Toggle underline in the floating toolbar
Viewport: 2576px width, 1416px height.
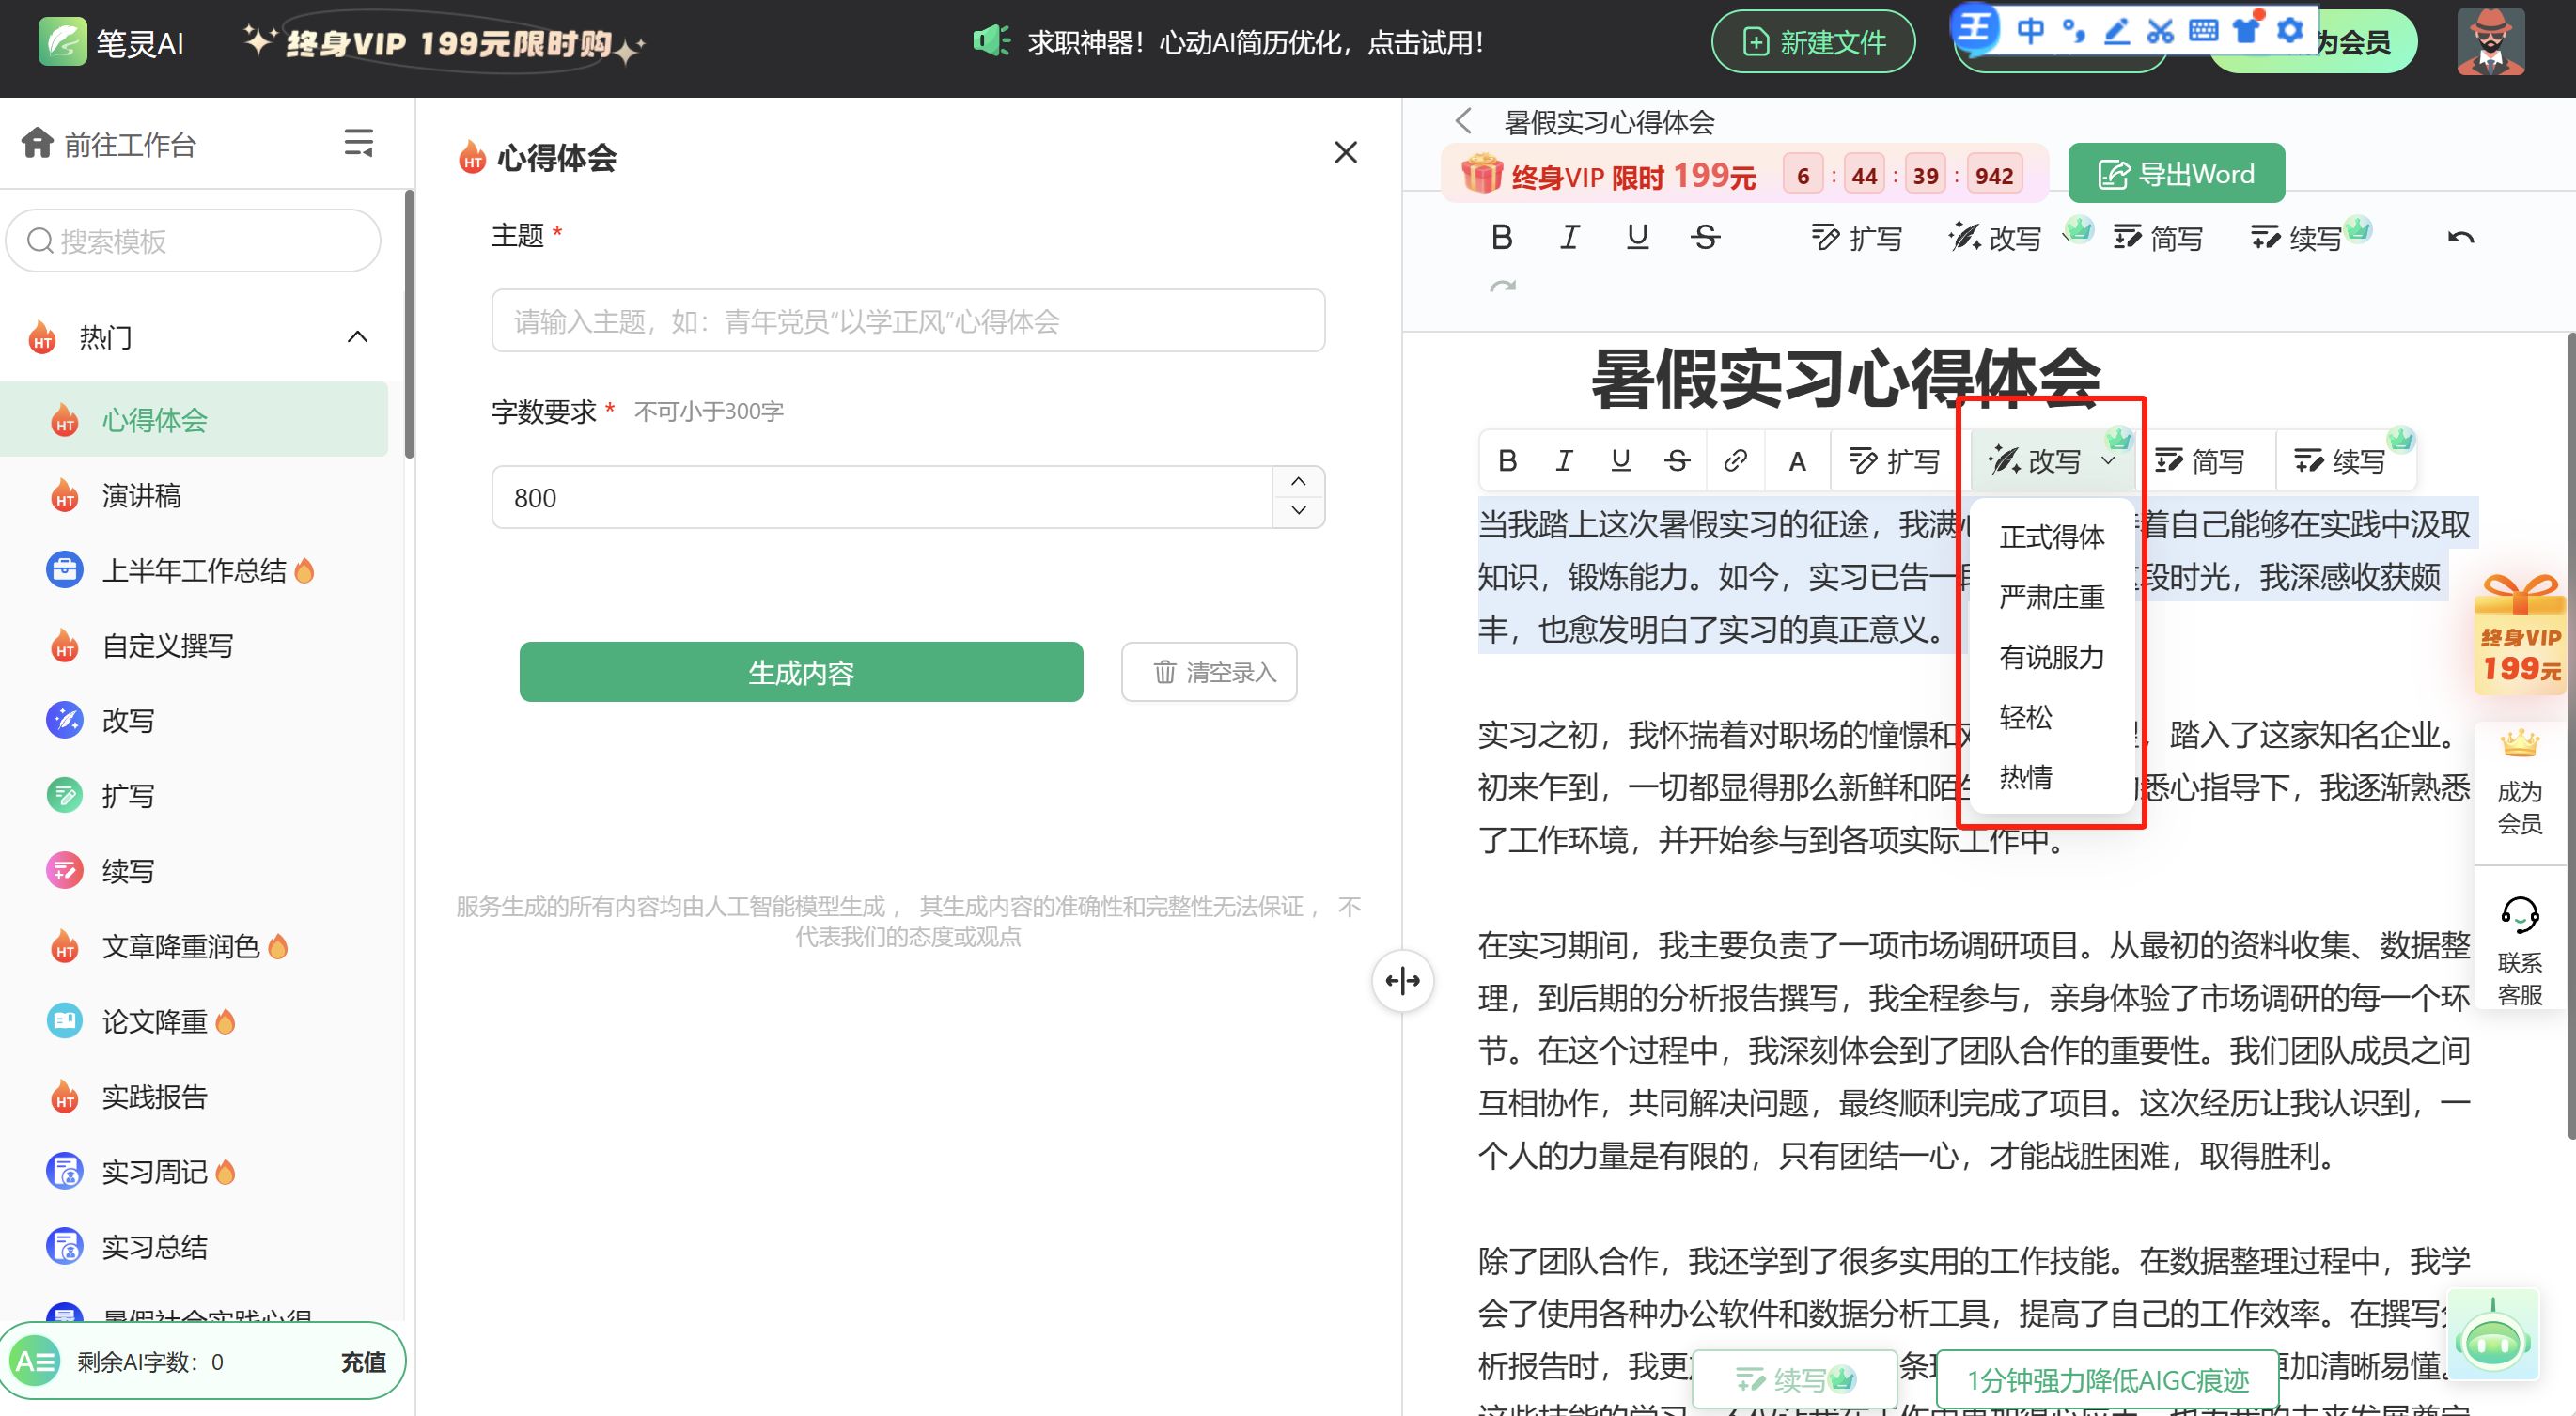(1621, 461)
